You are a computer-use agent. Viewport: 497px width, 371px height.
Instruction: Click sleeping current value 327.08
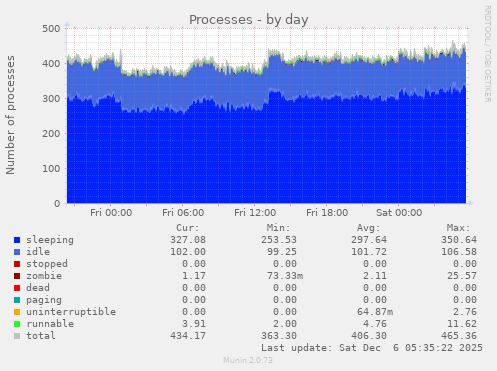click(x=188, y=240)
